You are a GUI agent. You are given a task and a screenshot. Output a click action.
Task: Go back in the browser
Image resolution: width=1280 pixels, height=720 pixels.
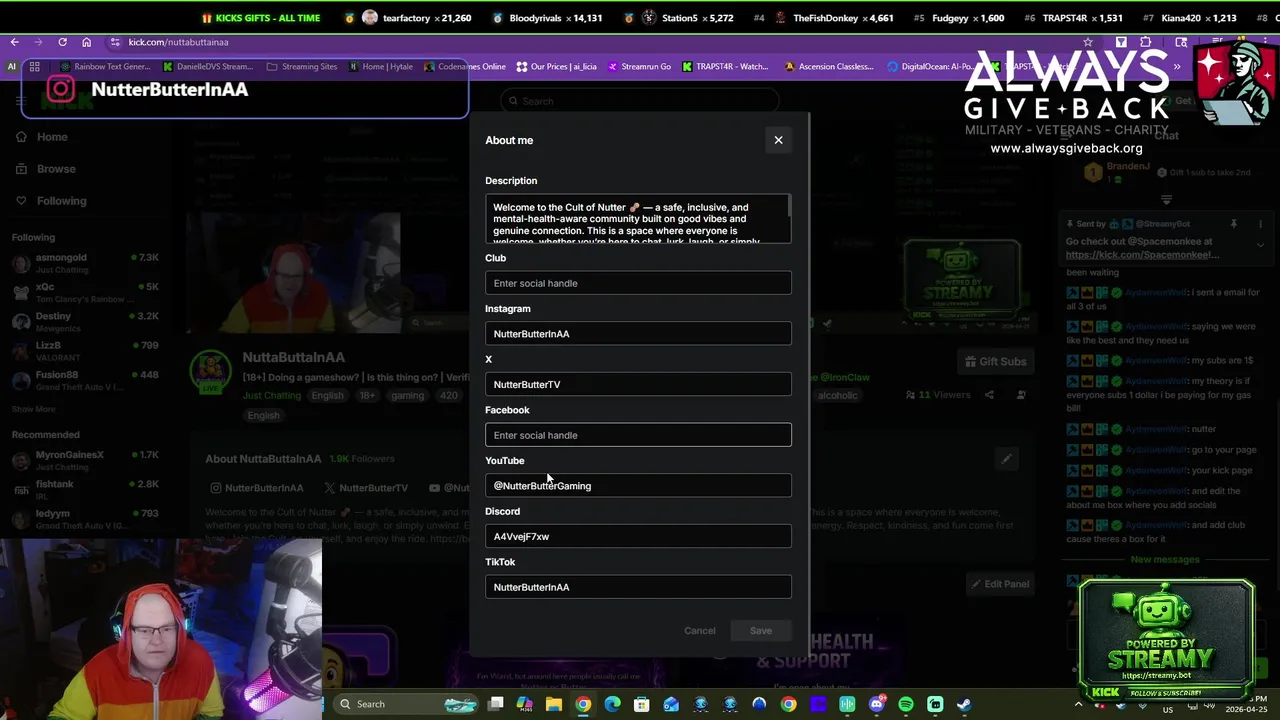14,42
